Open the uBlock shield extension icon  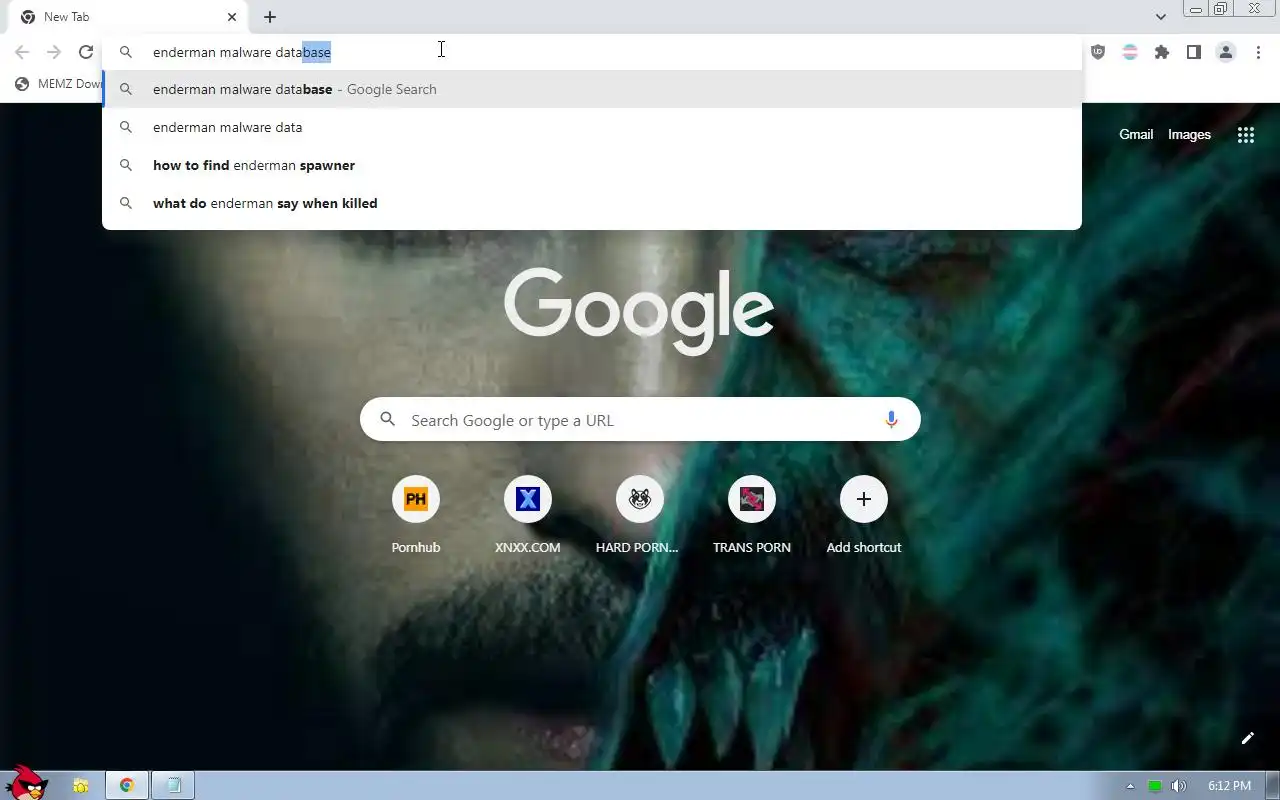[1098, 52]
